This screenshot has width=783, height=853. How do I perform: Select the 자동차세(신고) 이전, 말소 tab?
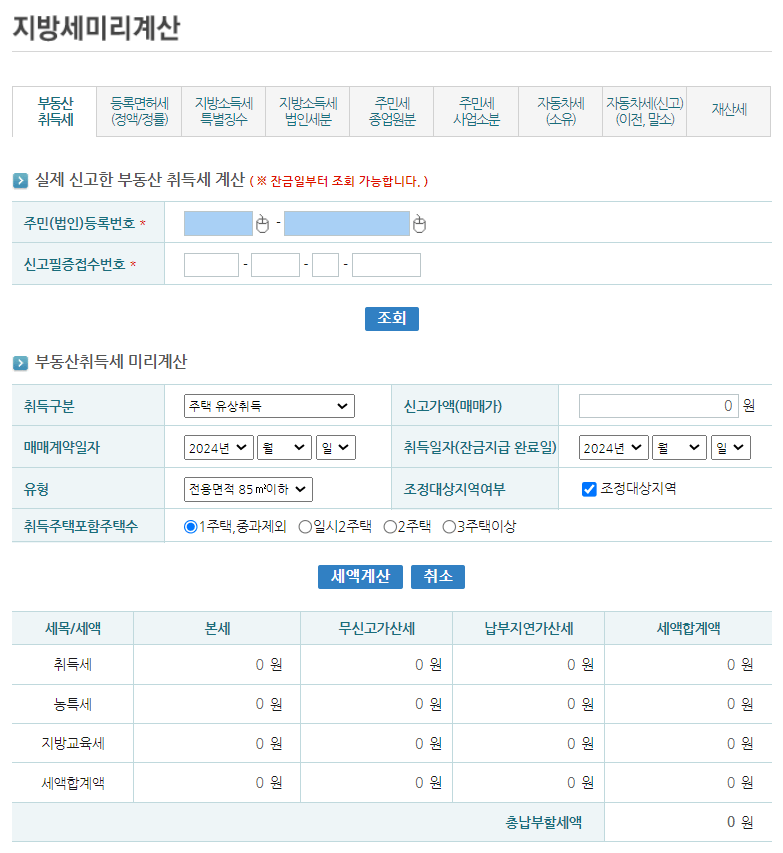pyautogui.click(x=645, y=112)
